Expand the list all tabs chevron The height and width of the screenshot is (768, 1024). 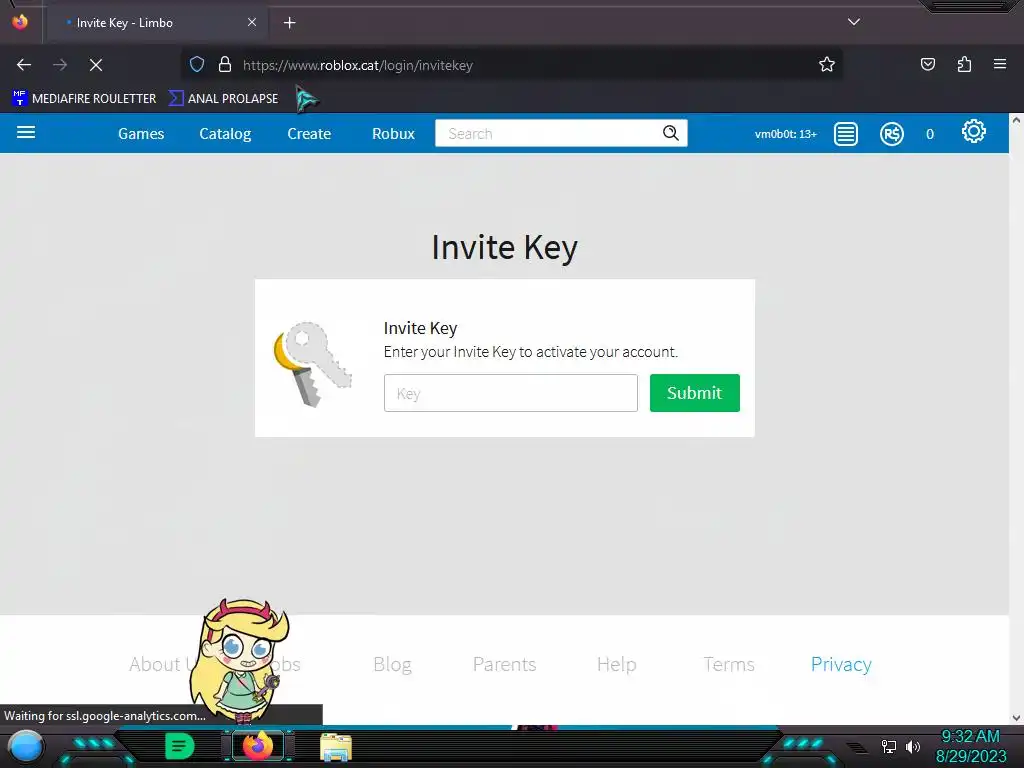[854, 22]
